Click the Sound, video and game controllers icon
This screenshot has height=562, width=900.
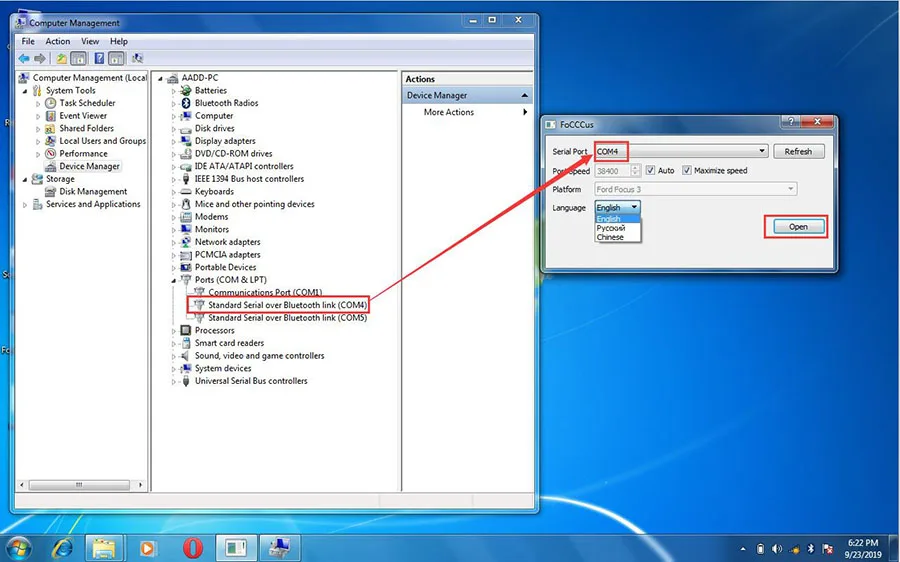point(185,355)
